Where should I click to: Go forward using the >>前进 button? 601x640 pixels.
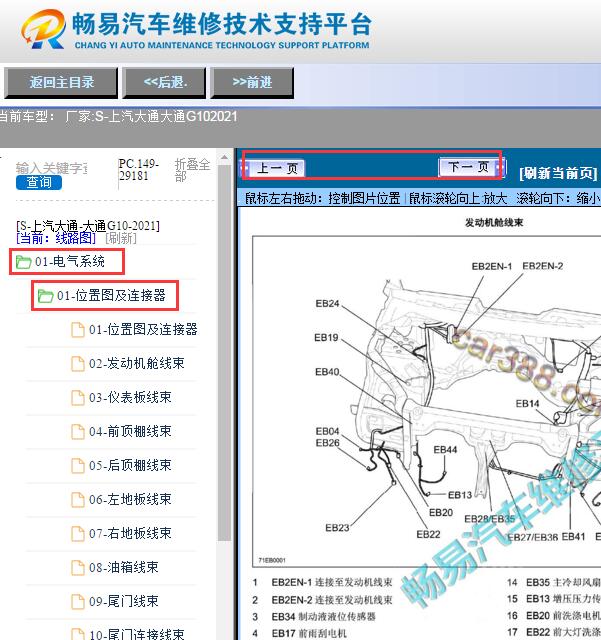(252, 83)
